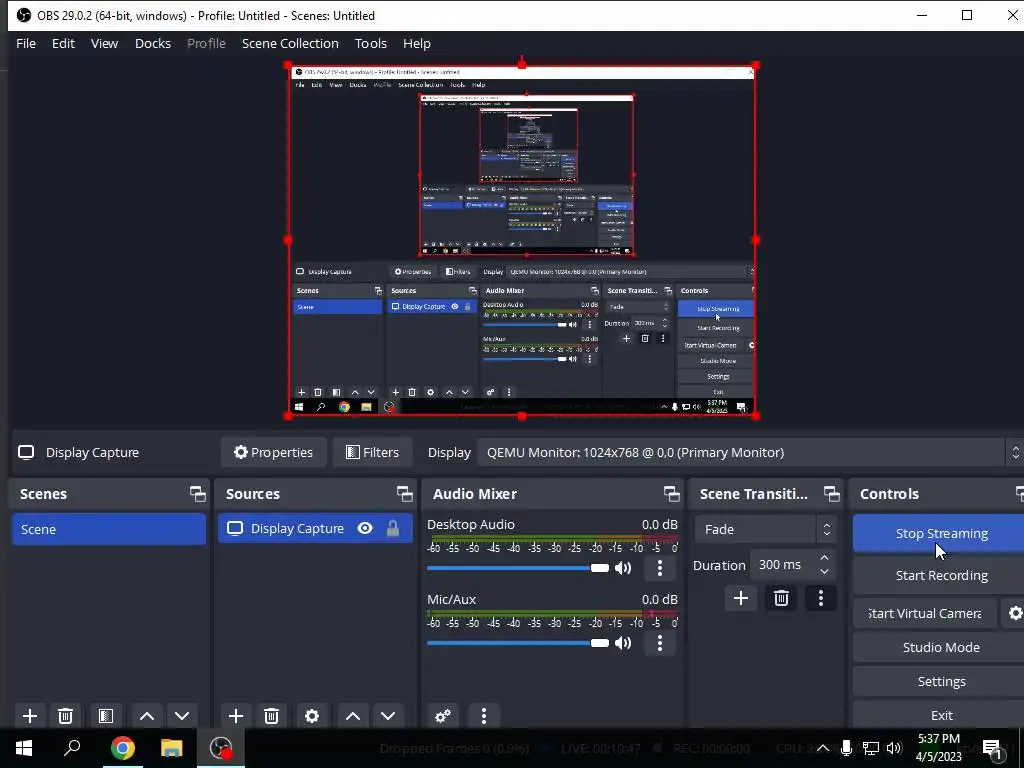This screenshot has height=768, width=1024.
Task: Open advanced audio properties gears icon
Action: pyautogui.click(x=443, y=716)
